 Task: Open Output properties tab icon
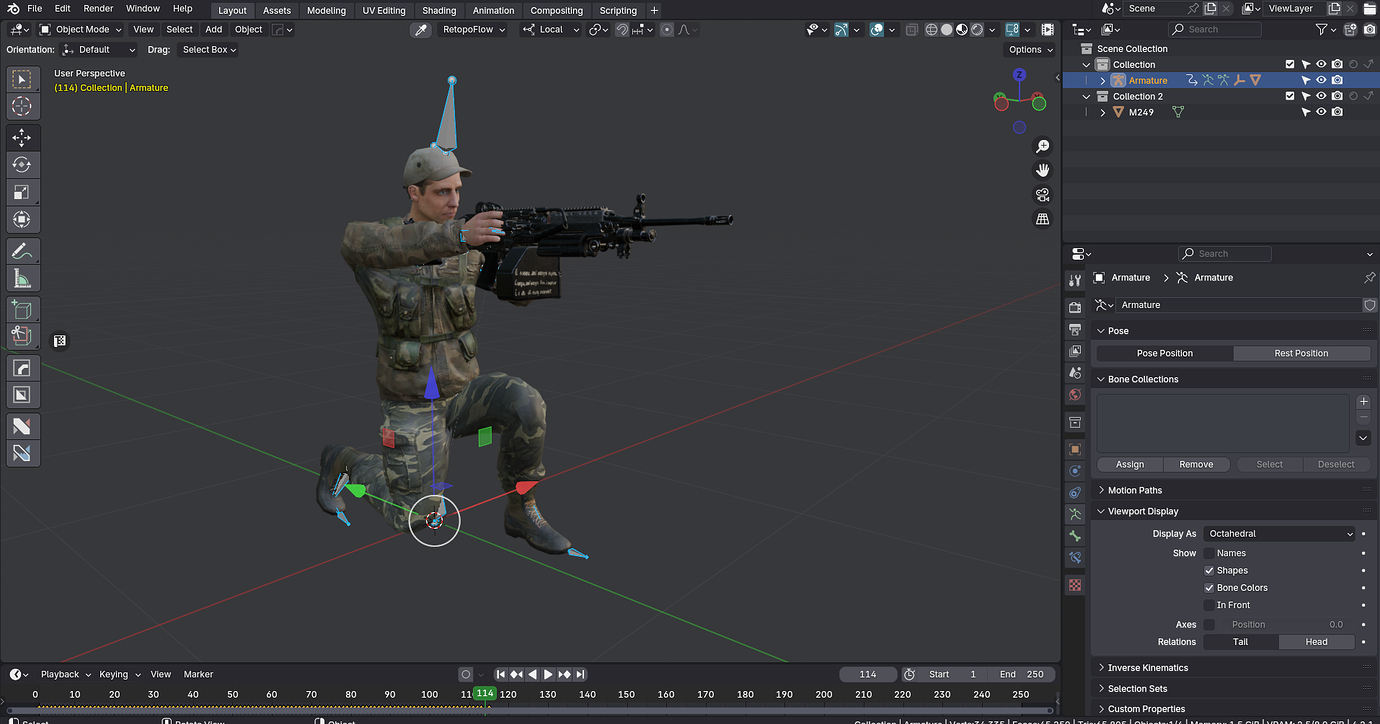(x=1075, y=329)
